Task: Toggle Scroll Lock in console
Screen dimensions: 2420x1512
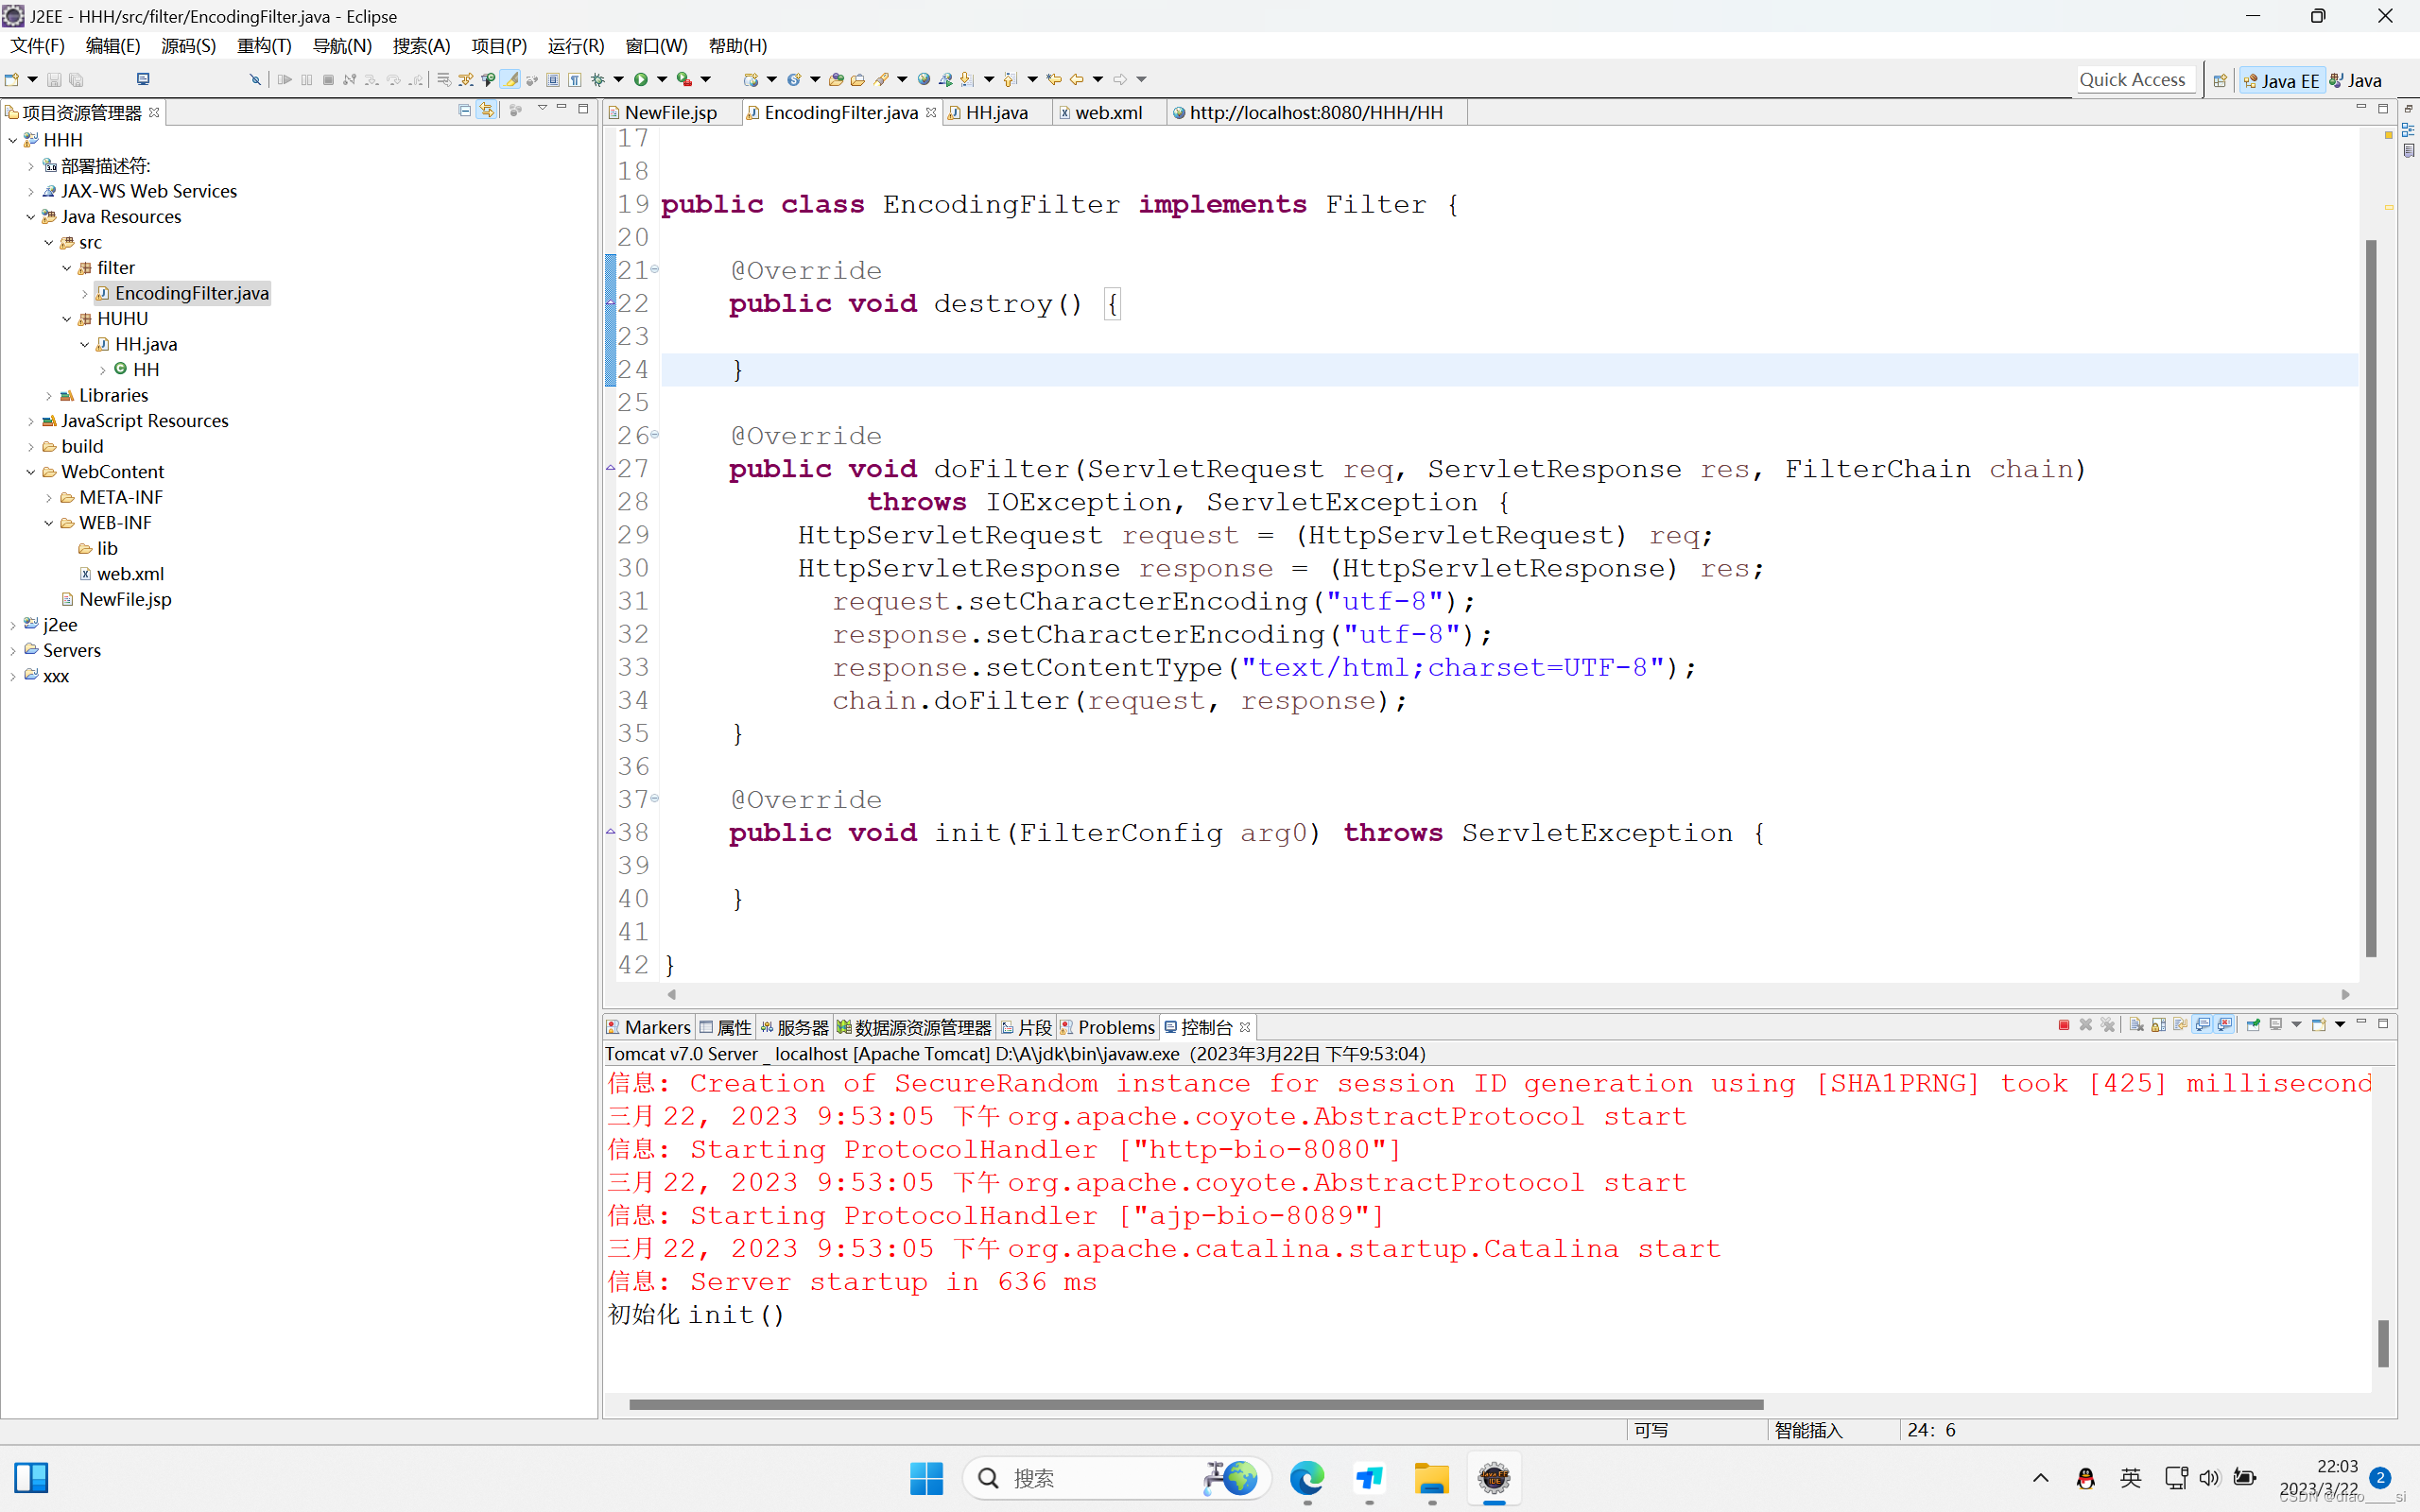Action: [x=2158, y=1025]
